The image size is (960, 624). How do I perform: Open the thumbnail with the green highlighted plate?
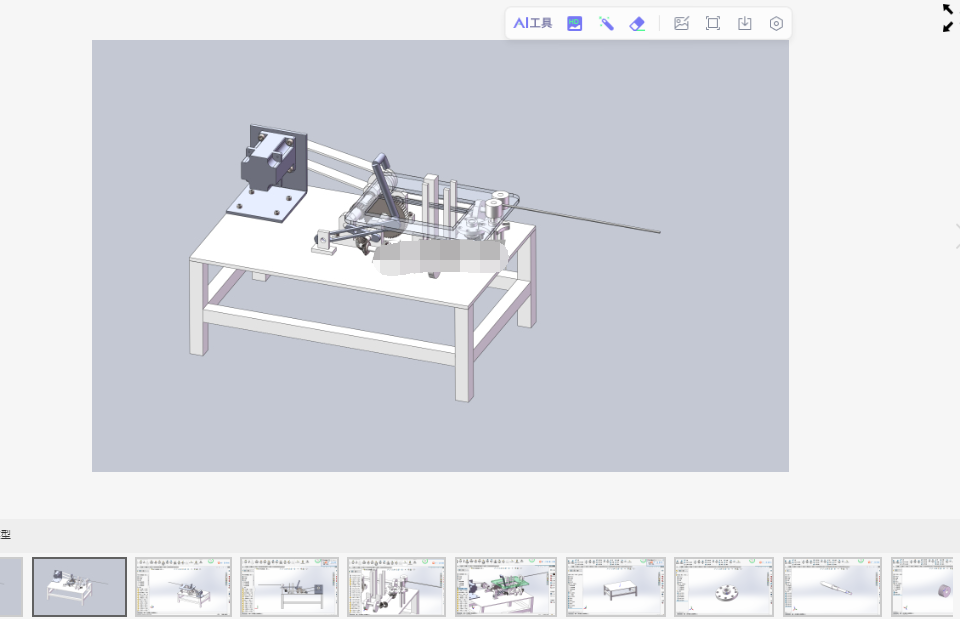click(x=506, y=587)
